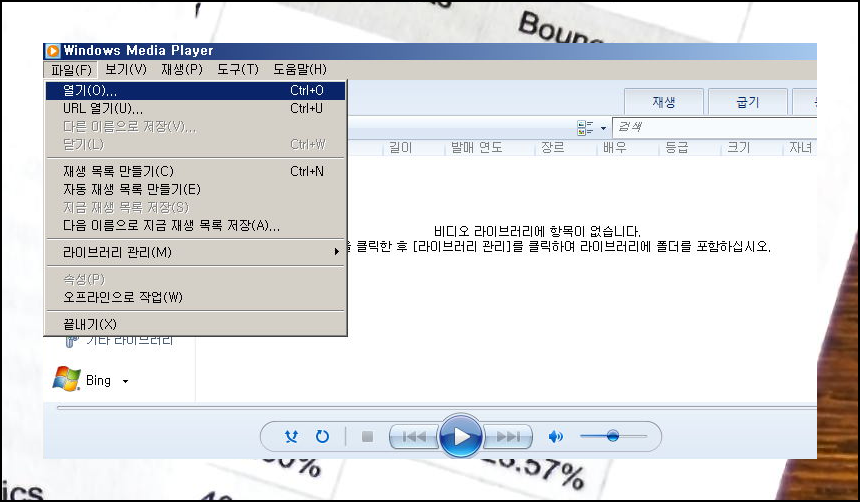860x502 pixels.
Task: Switch to the 굽기 tab
Action: [748, 102]
